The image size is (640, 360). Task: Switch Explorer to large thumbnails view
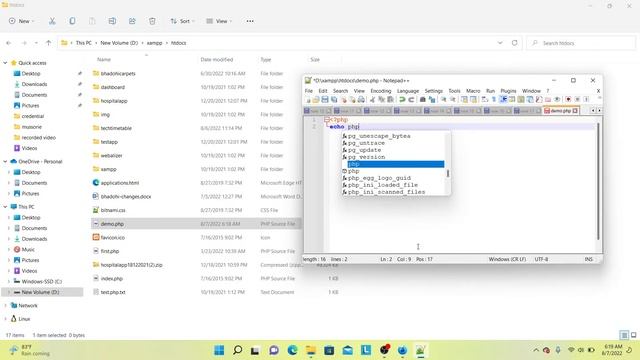[x=633, y=335]
